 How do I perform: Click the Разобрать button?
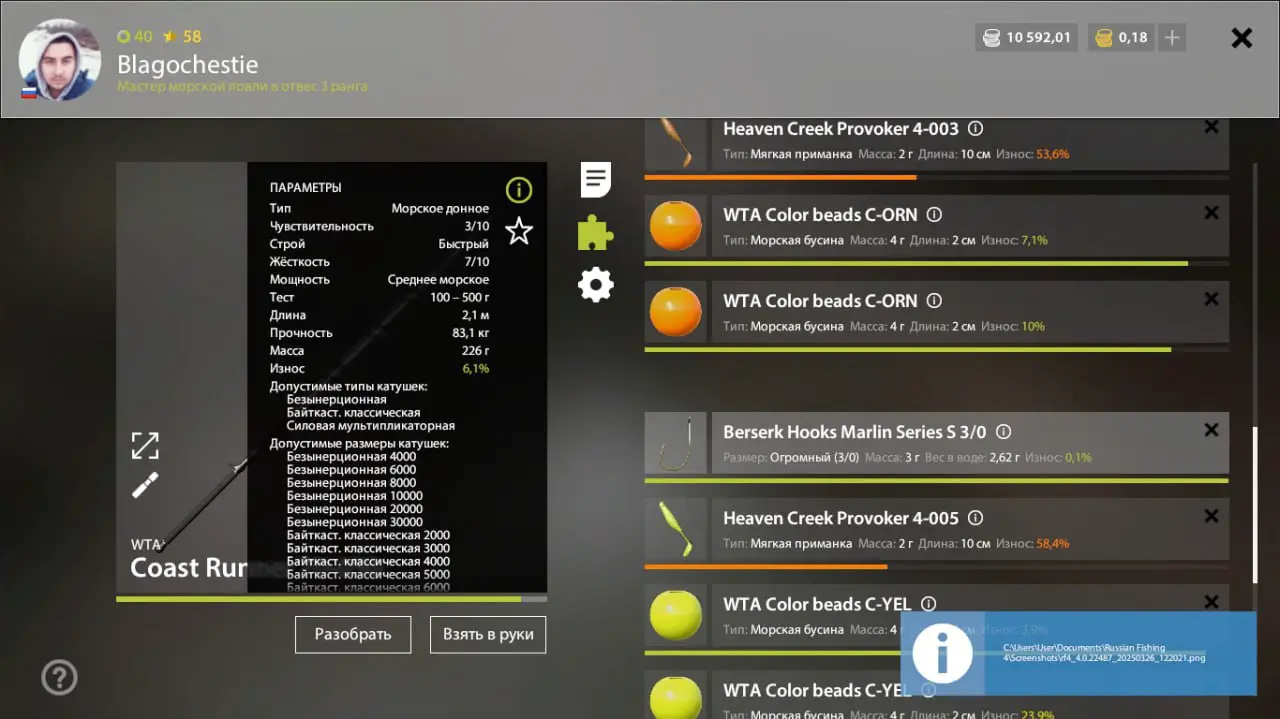[353, 634]
